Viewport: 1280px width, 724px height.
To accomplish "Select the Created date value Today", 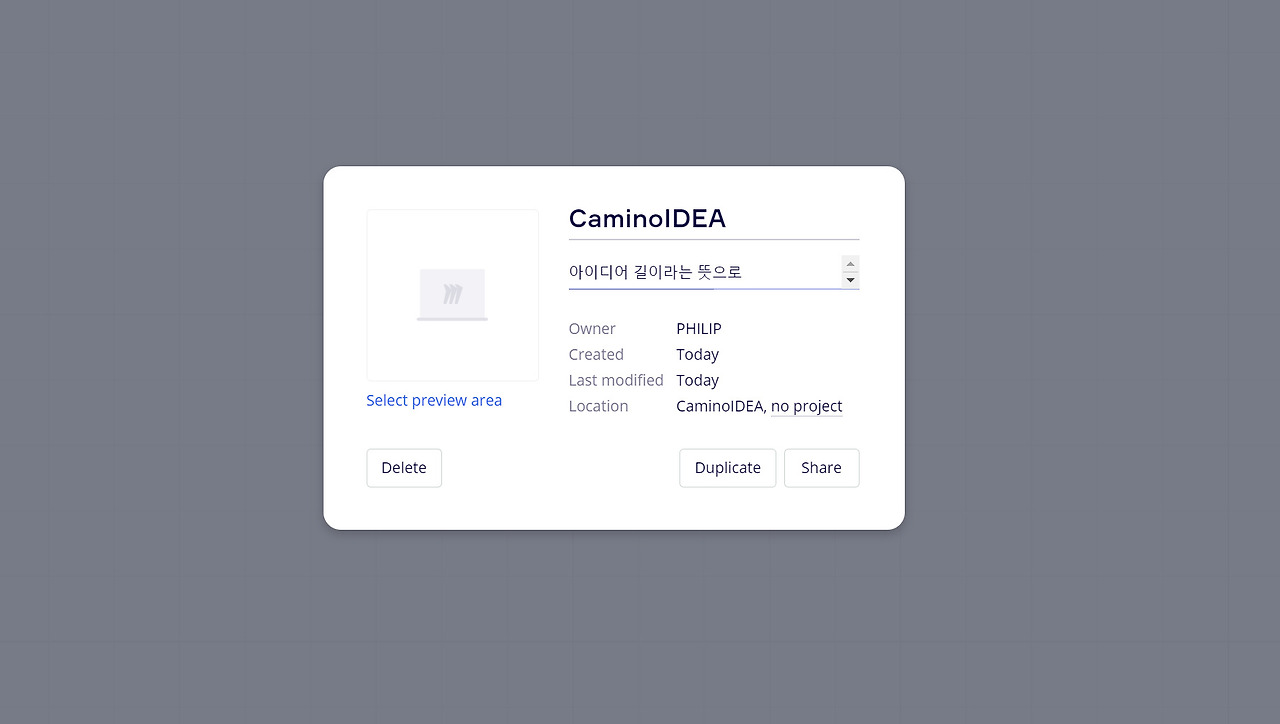I will point(698,355).
